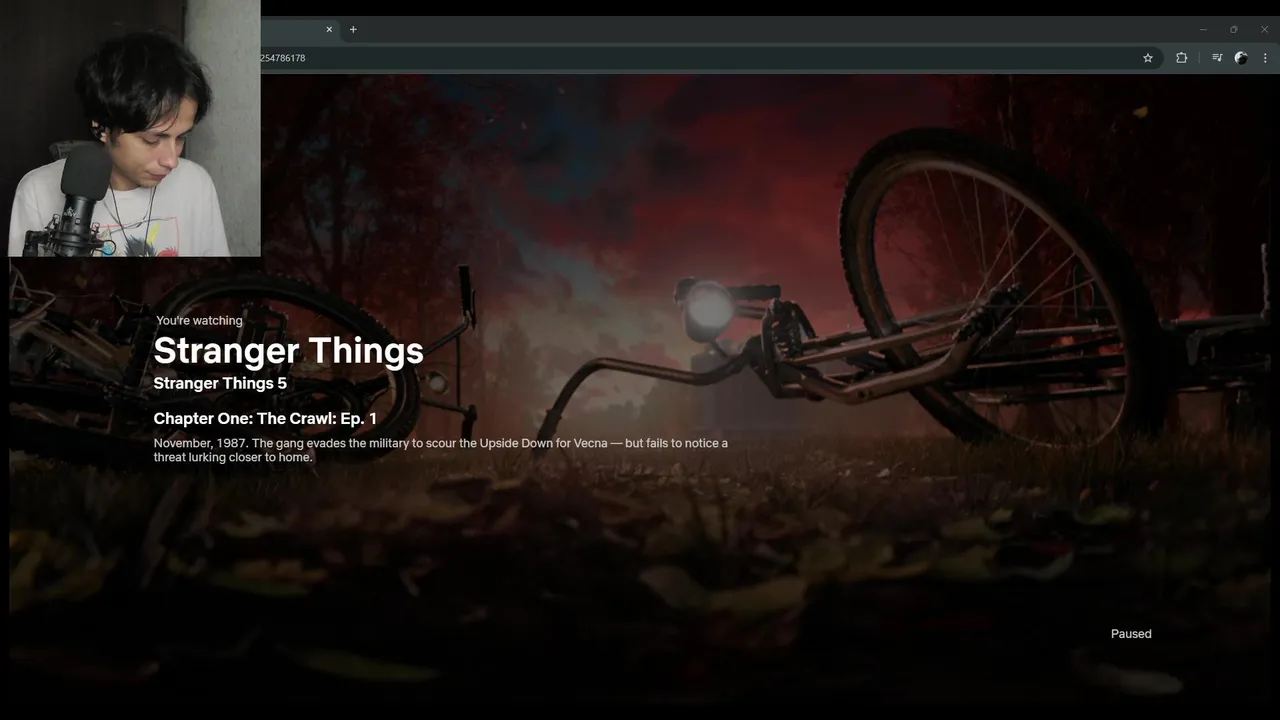
Task: Click the 'Stranger Things' show title
Action: tap(288, 350)
